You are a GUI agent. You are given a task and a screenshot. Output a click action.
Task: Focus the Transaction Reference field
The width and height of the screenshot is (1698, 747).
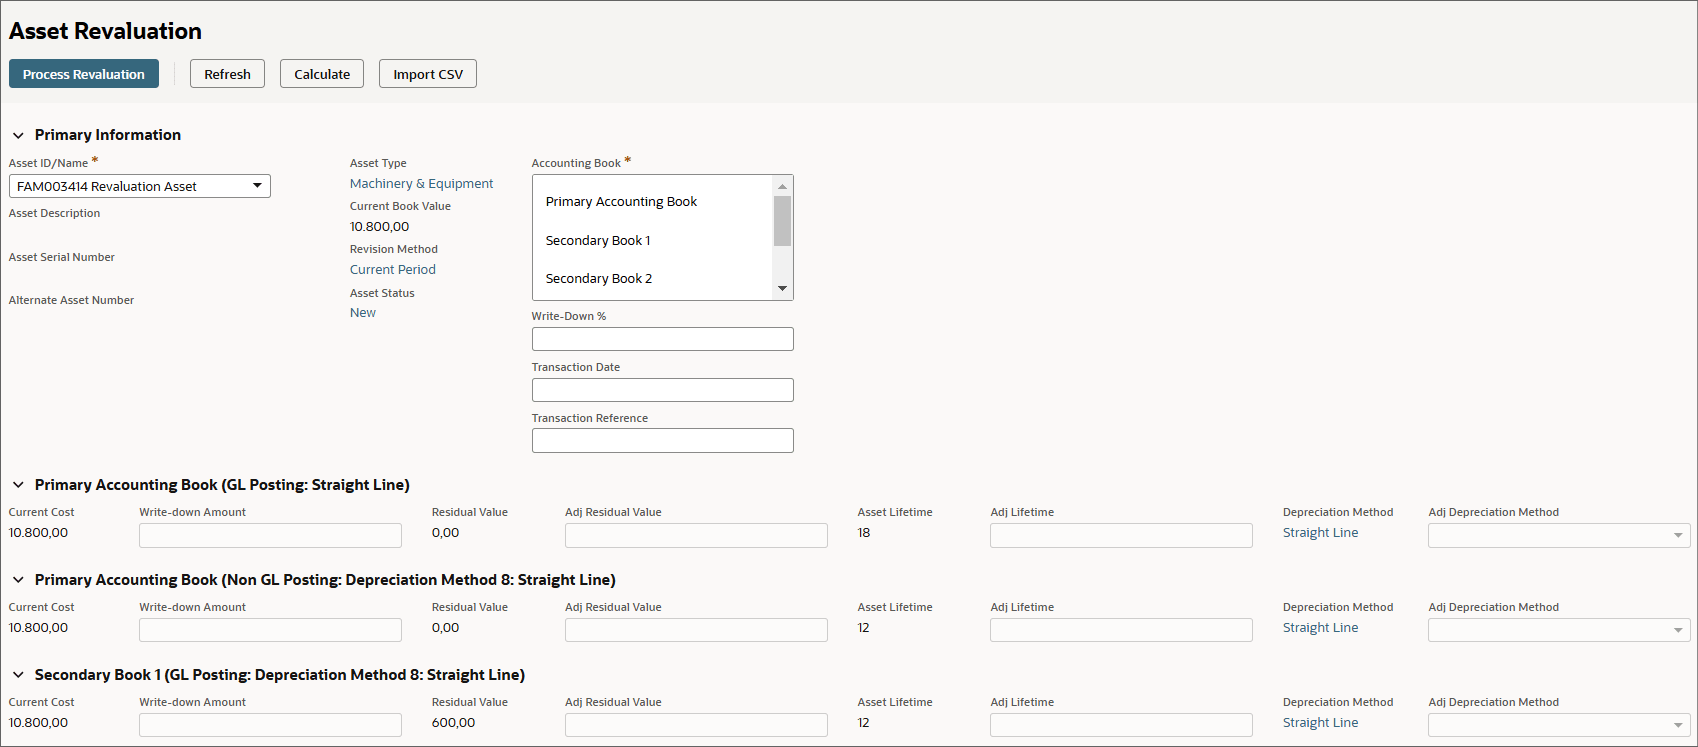[663, 441]
